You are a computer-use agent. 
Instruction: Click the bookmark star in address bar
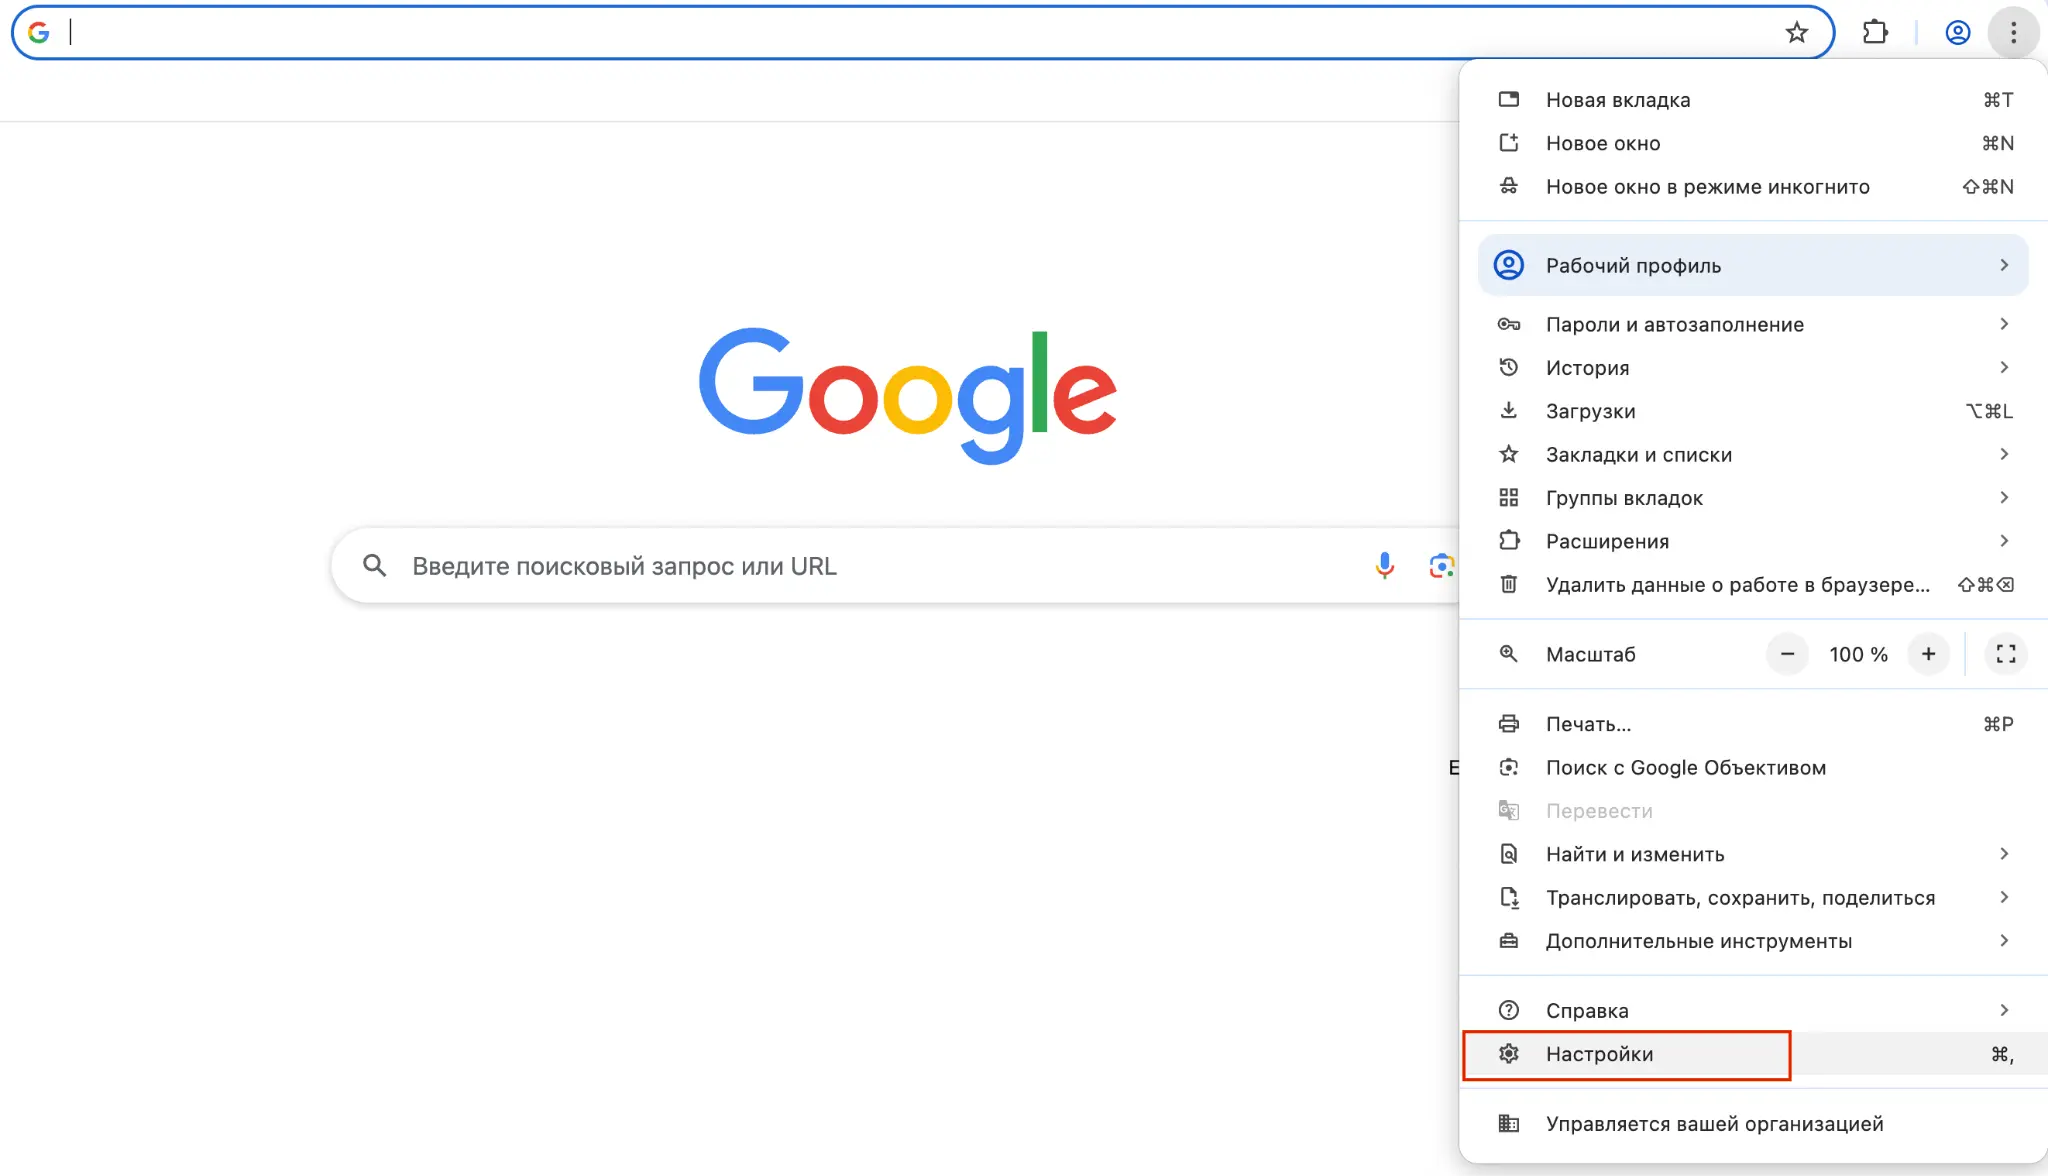[x=1796, y=33]
